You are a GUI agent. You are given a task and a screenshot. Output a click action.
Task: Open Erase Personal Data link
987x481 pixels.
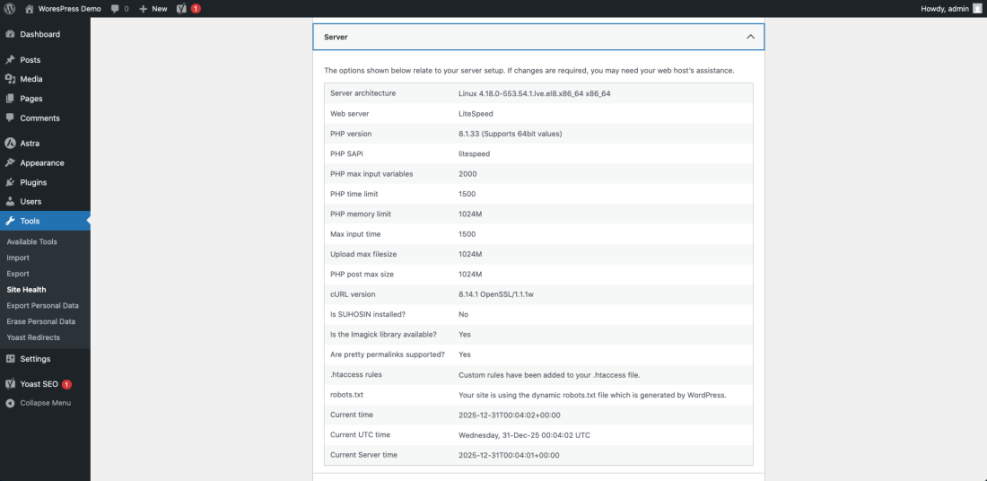point(41,321)
